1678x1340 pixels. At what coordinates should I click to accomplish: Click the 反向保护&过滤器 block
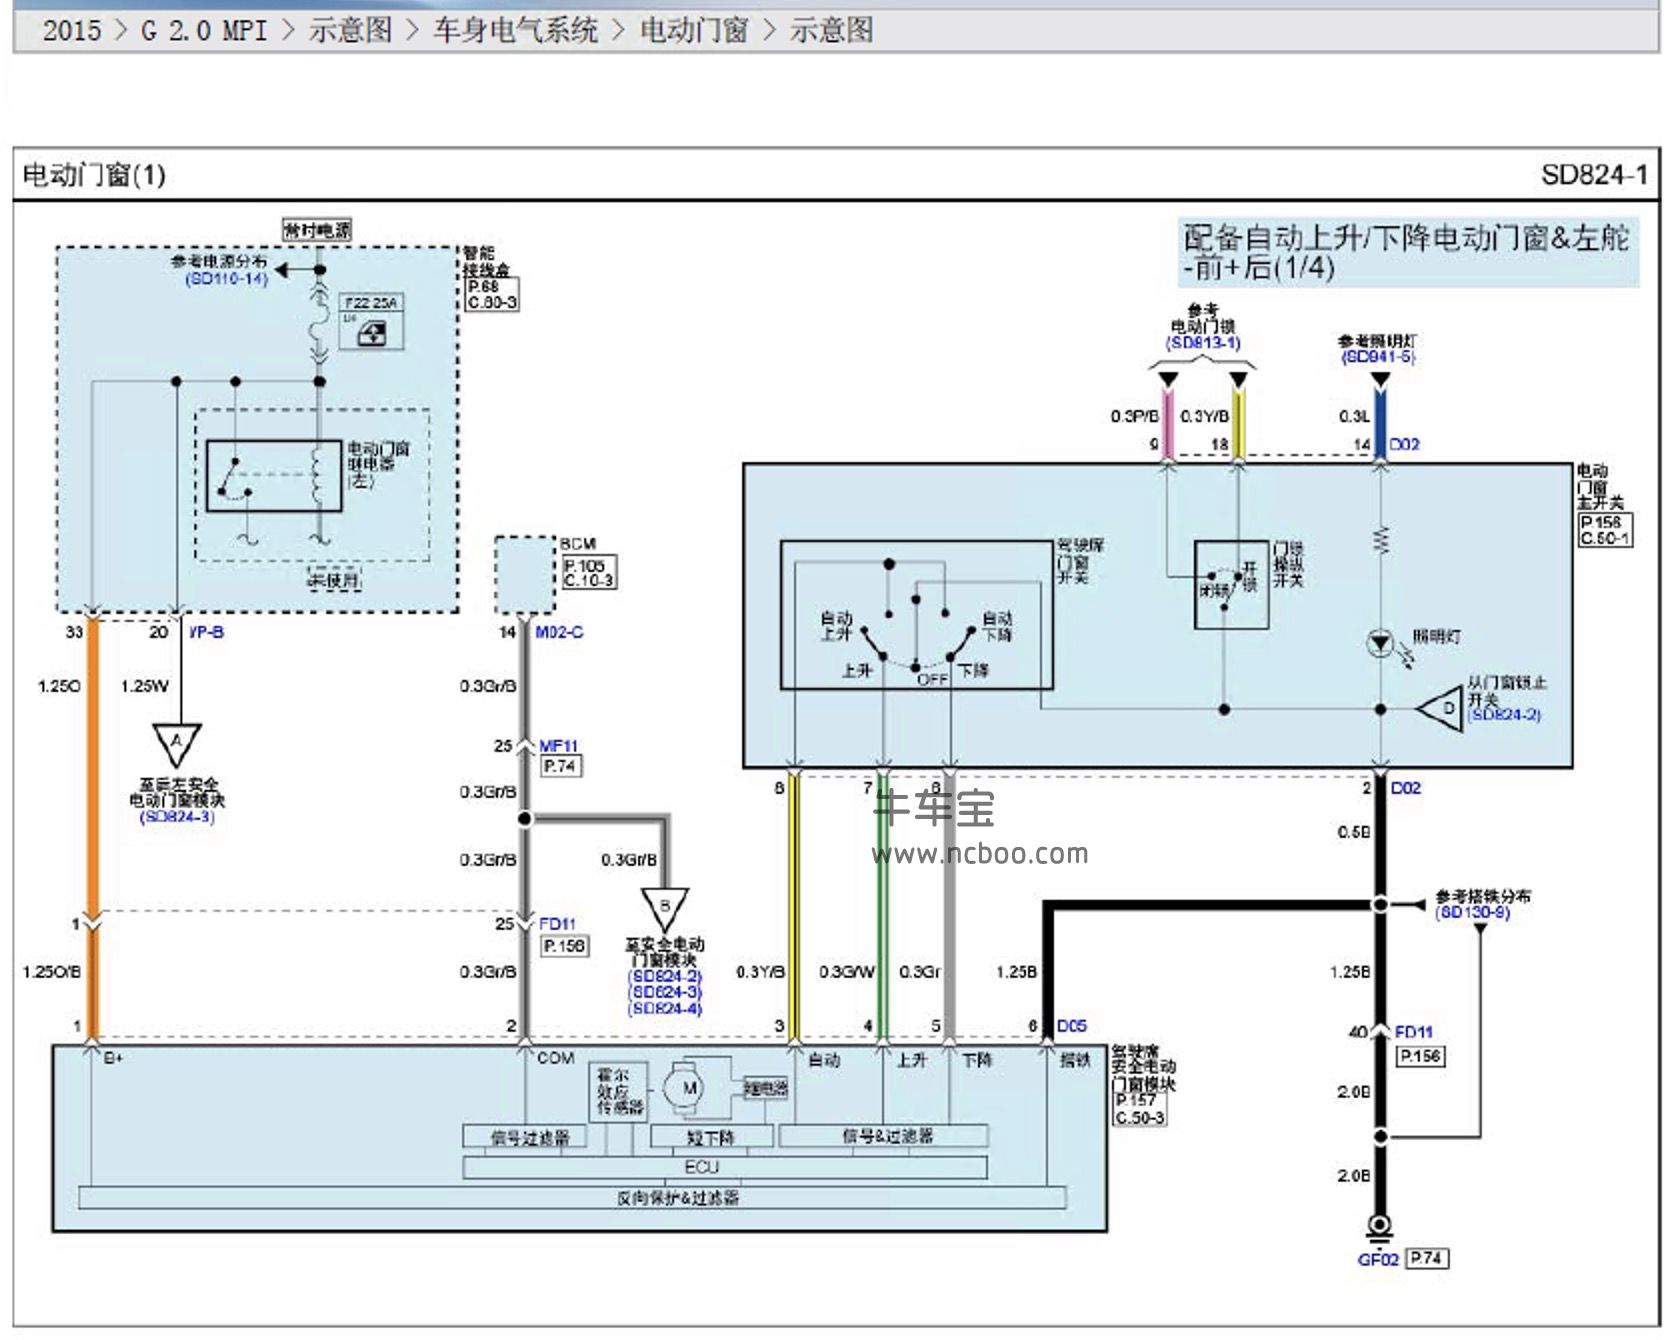(572, 1198)
